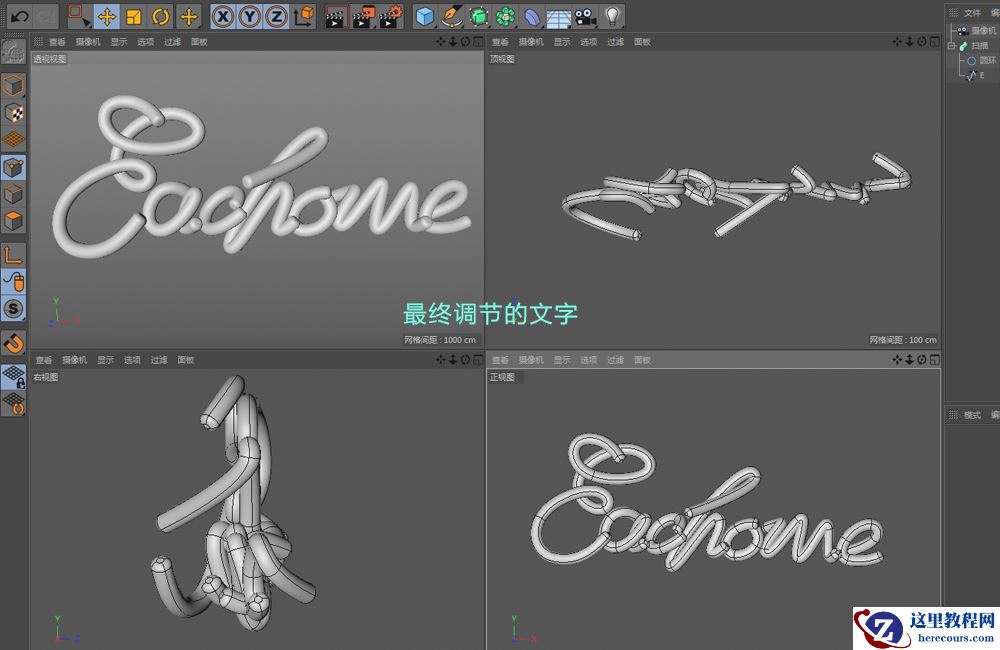Enable snapping with the magnet icon
1000x650 pixels.
(x=13, y=345)
